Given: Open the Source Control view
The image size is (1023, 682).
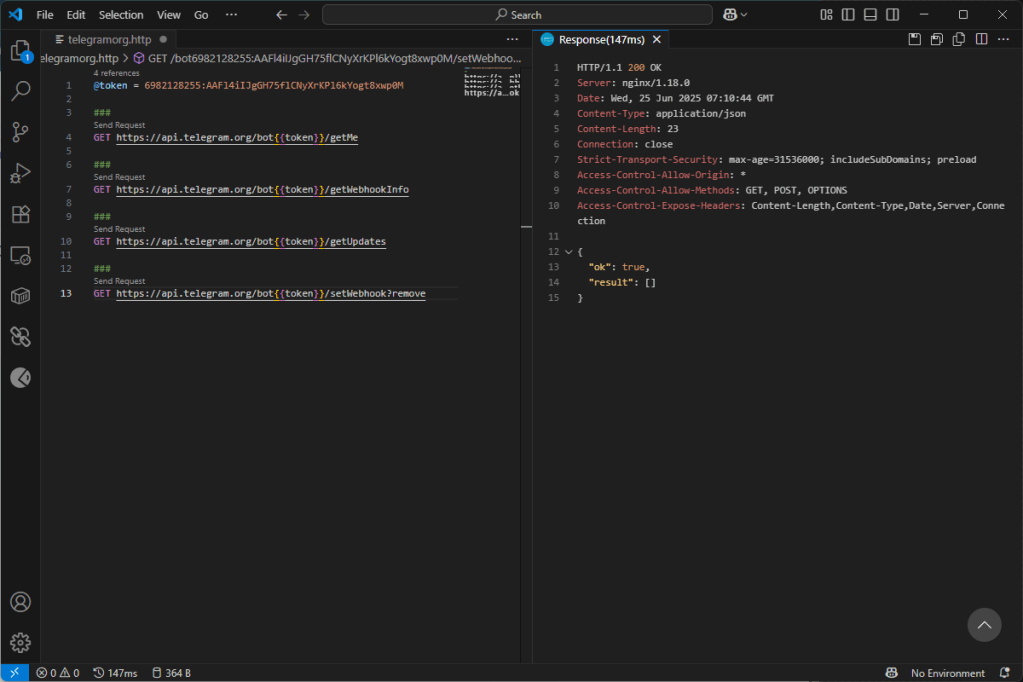Looking at the screenshot, I should point(20,132).
